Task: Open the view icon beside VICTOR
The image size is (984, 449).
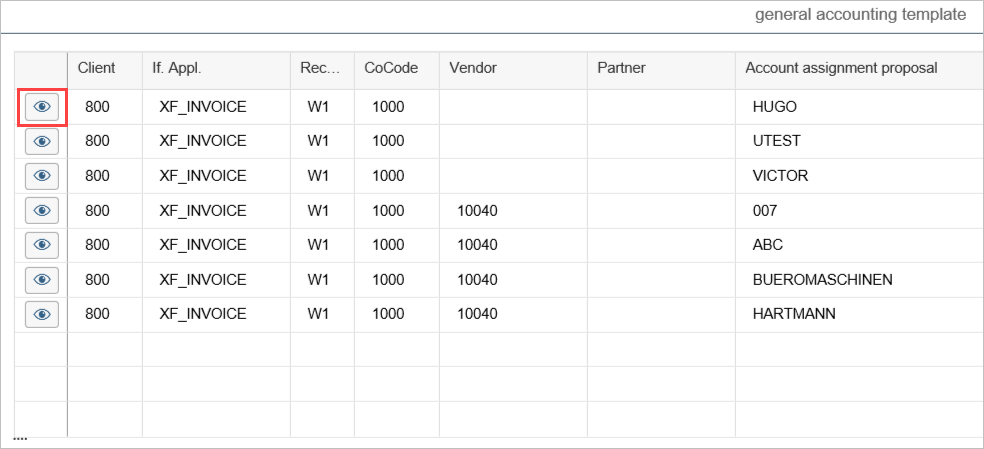Action: click(x=42, y=176)
